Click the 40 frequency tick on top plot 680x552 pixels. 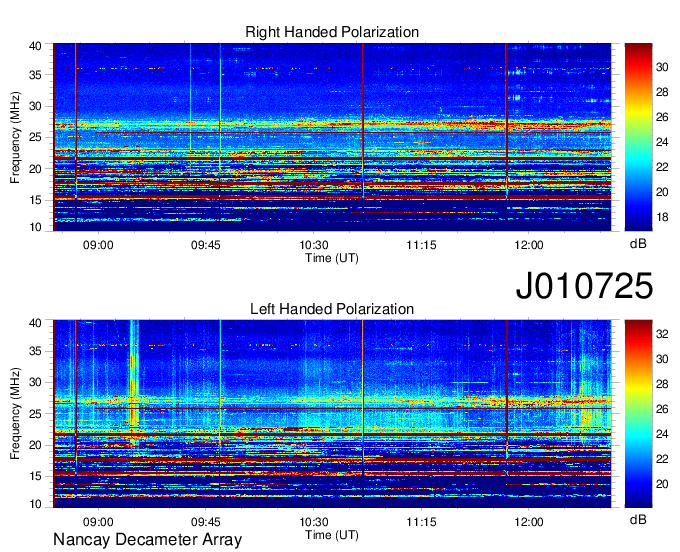click(x=35, y=46)
